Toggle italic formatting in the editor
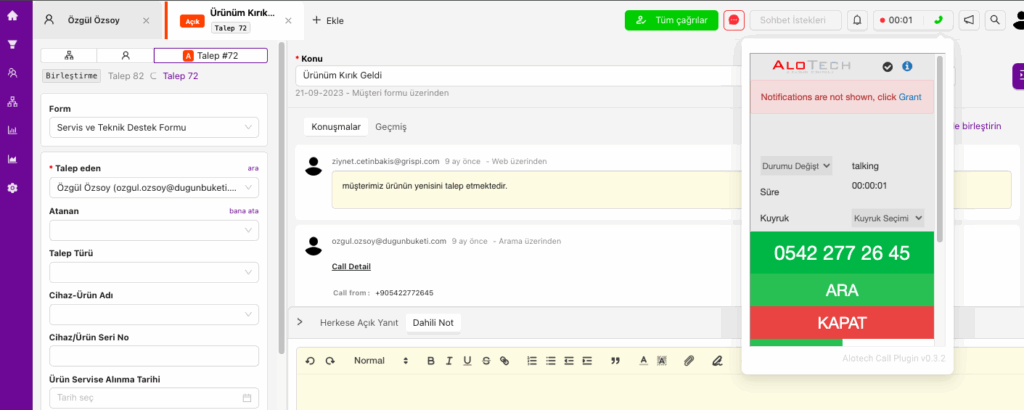Image resolution: width=1024 pixels, height=410 pixels. 449,360
